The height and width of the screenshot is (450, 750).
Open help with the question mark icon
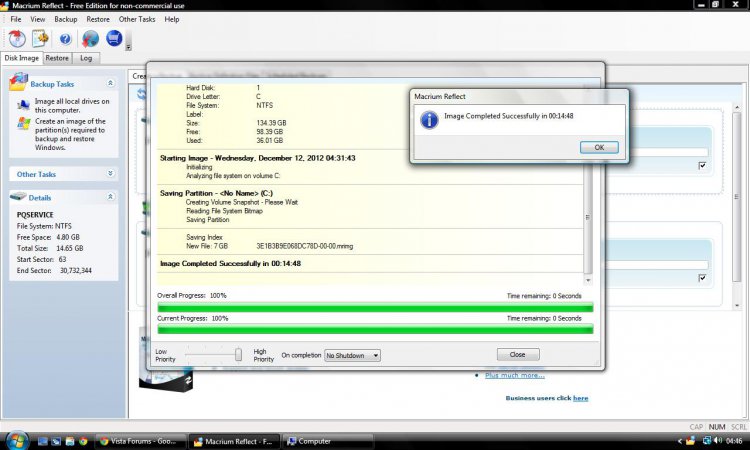pos(65,39)
